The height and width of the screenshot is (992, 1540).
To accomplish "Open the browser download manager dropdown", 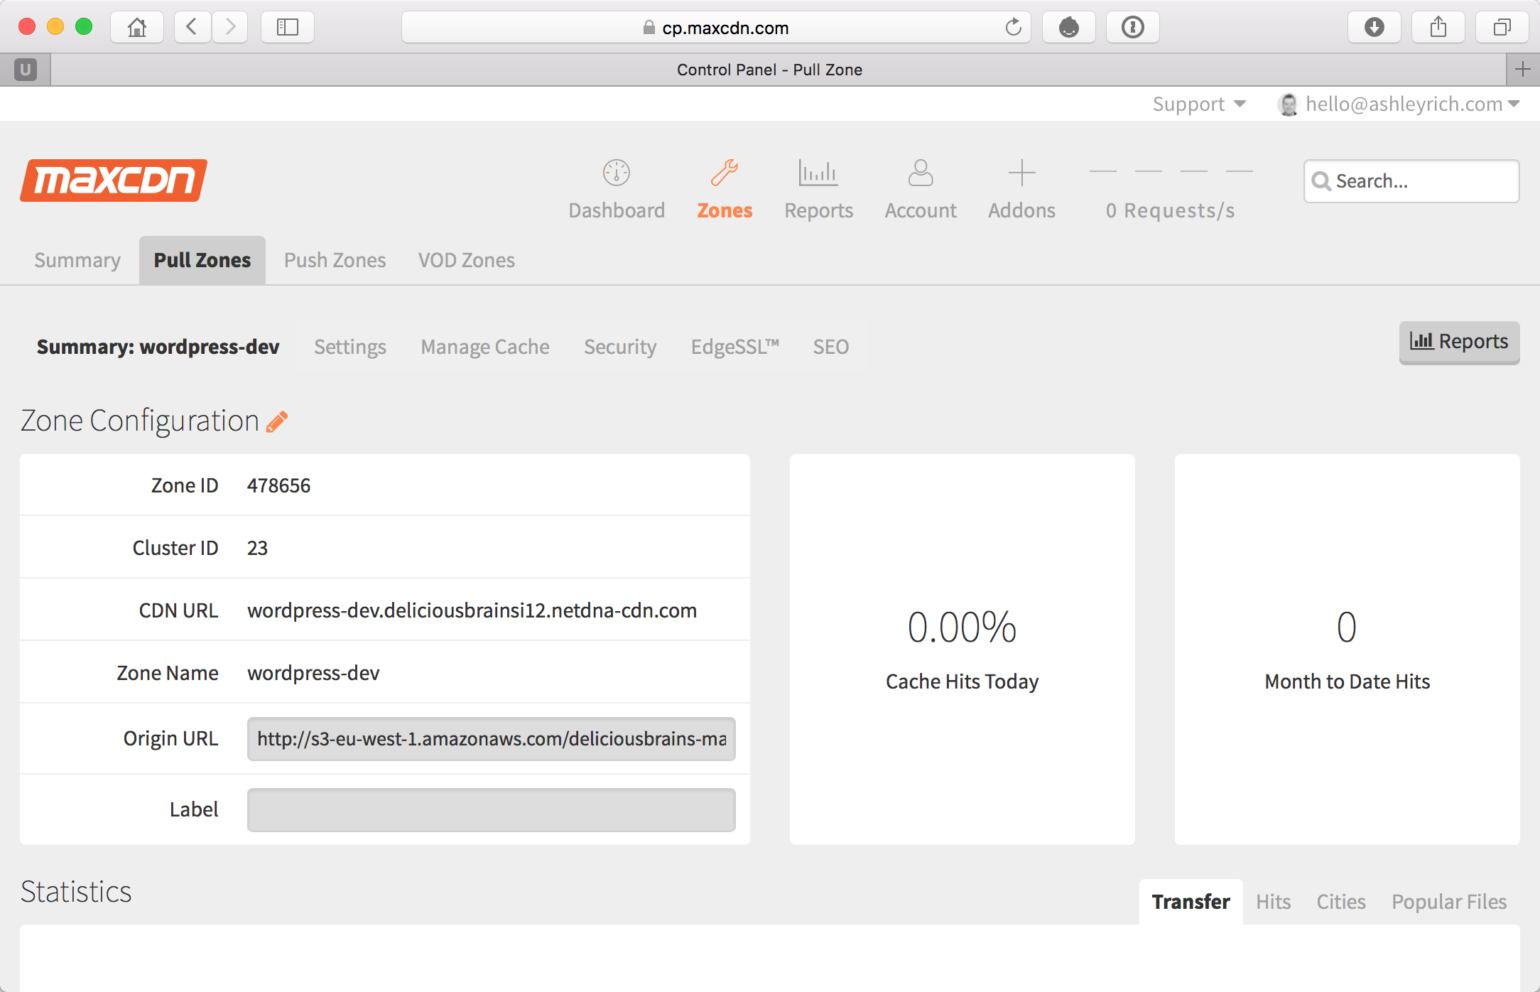I will [1374, 27].
